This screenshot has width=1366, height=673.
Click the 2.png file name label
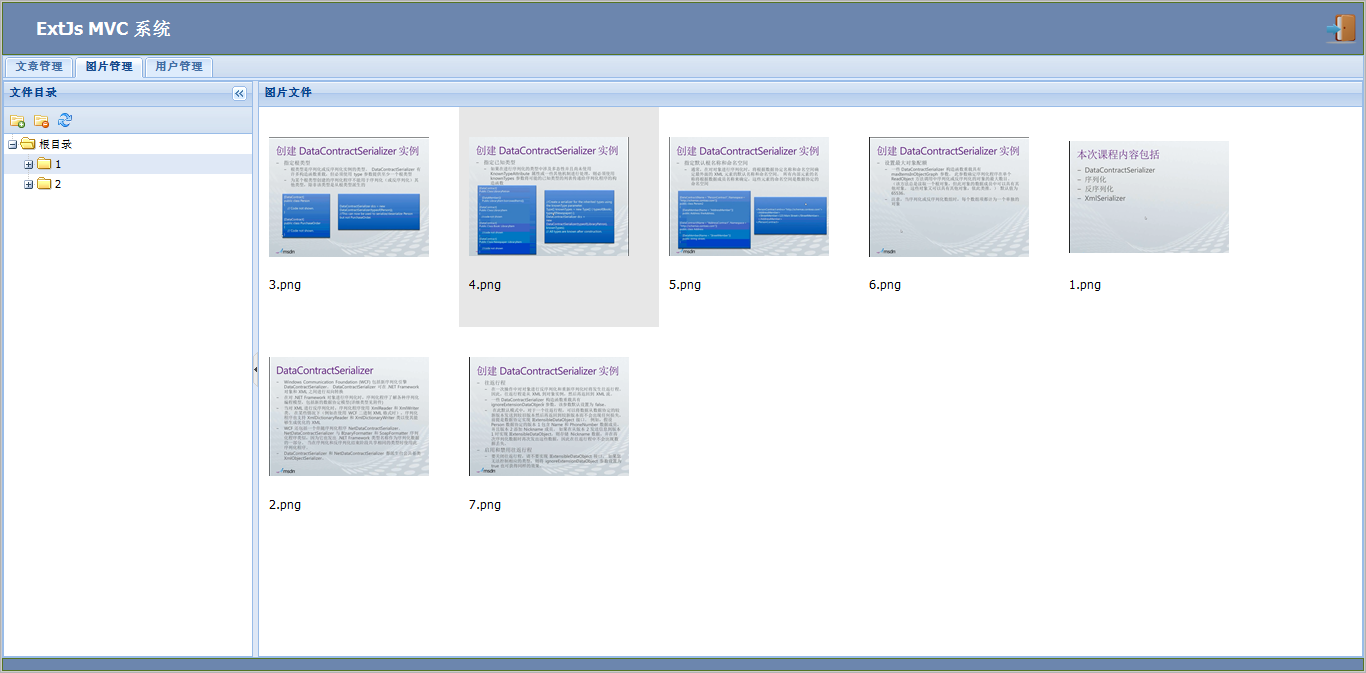click(285, 505)
